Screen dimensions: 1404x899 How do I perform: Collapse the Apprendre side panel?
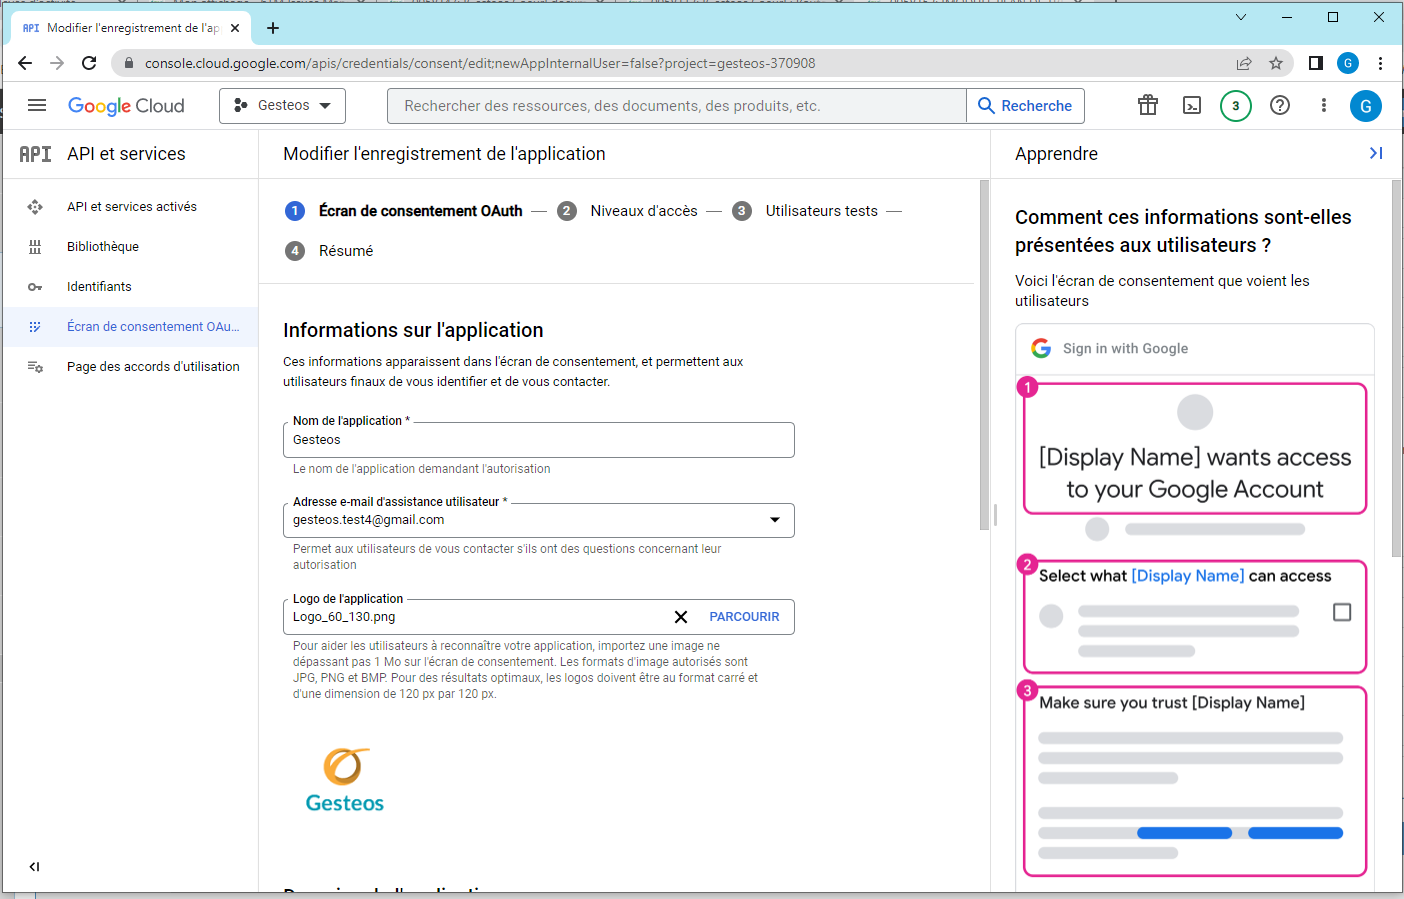(x=1376, y=153)
